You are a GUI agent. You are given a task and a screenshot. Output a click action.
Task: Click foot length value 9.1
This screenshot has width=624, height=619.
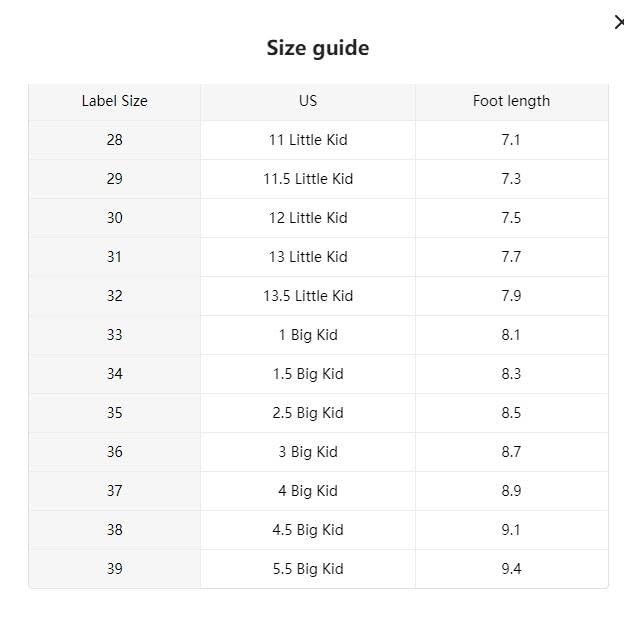point(511,530)
